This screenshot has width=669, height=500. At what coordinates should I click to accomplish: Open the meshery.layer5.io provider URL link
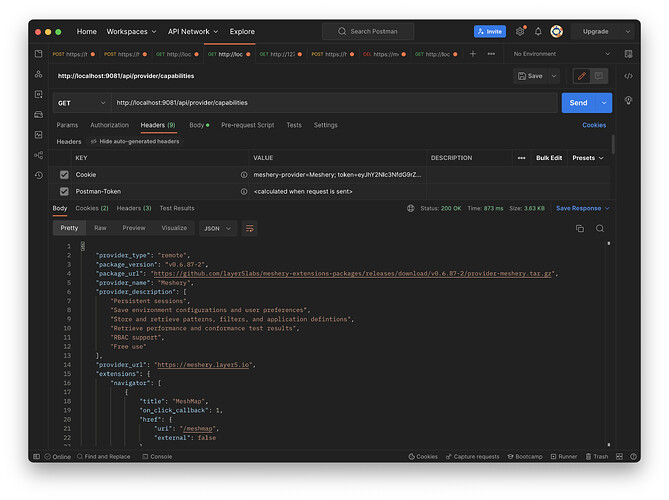pos(203,365)
